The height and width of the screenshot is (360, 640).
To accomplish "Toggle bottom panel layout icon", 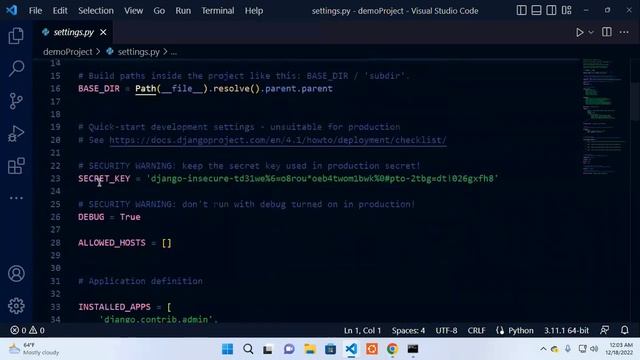I will pyautogui.click(x=536, y=10).
